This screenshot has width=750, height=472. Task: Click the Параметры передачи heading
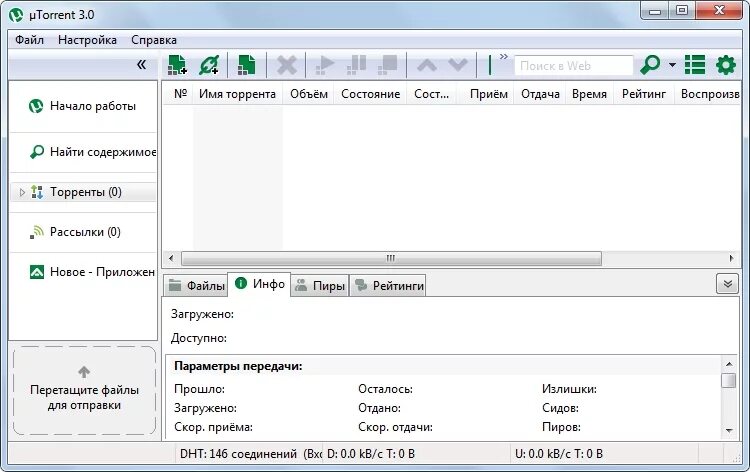point(238,366)
